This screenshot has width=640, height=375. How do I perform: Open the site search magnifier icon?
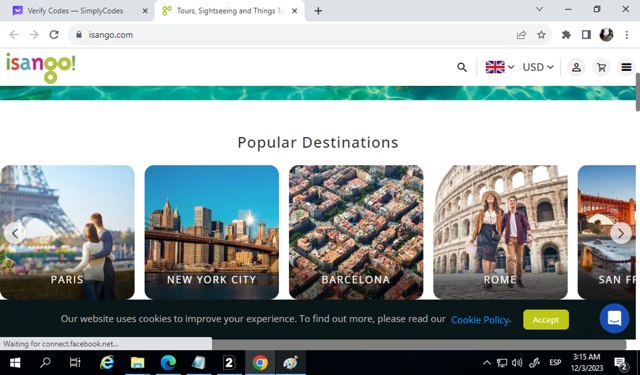coord(462,67)
